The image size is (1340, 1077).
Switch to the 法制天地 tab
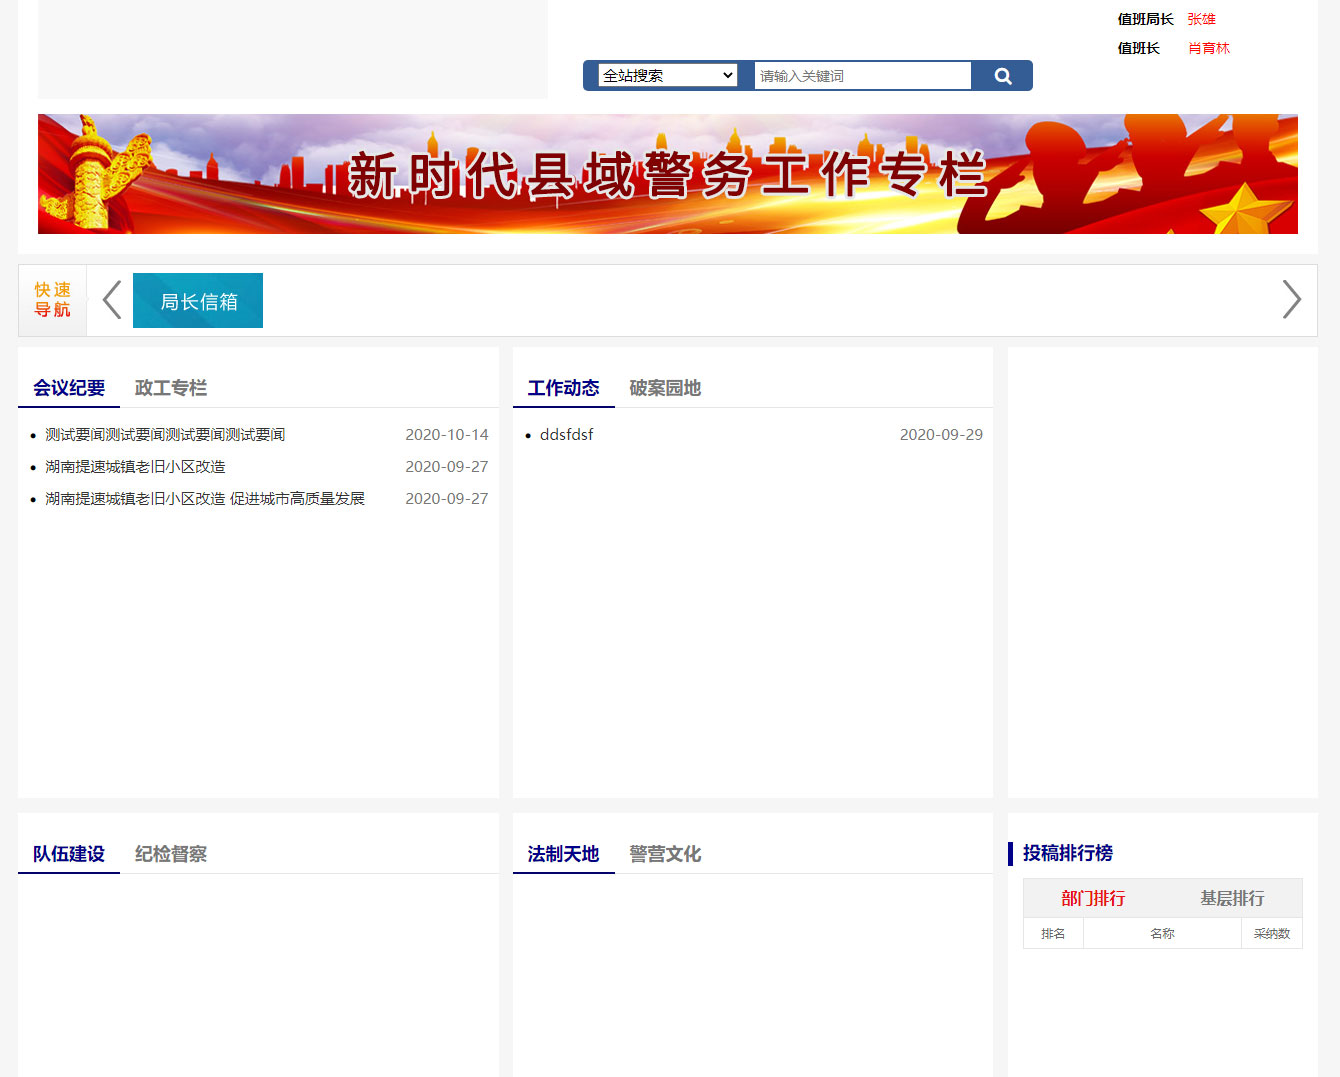563,854
